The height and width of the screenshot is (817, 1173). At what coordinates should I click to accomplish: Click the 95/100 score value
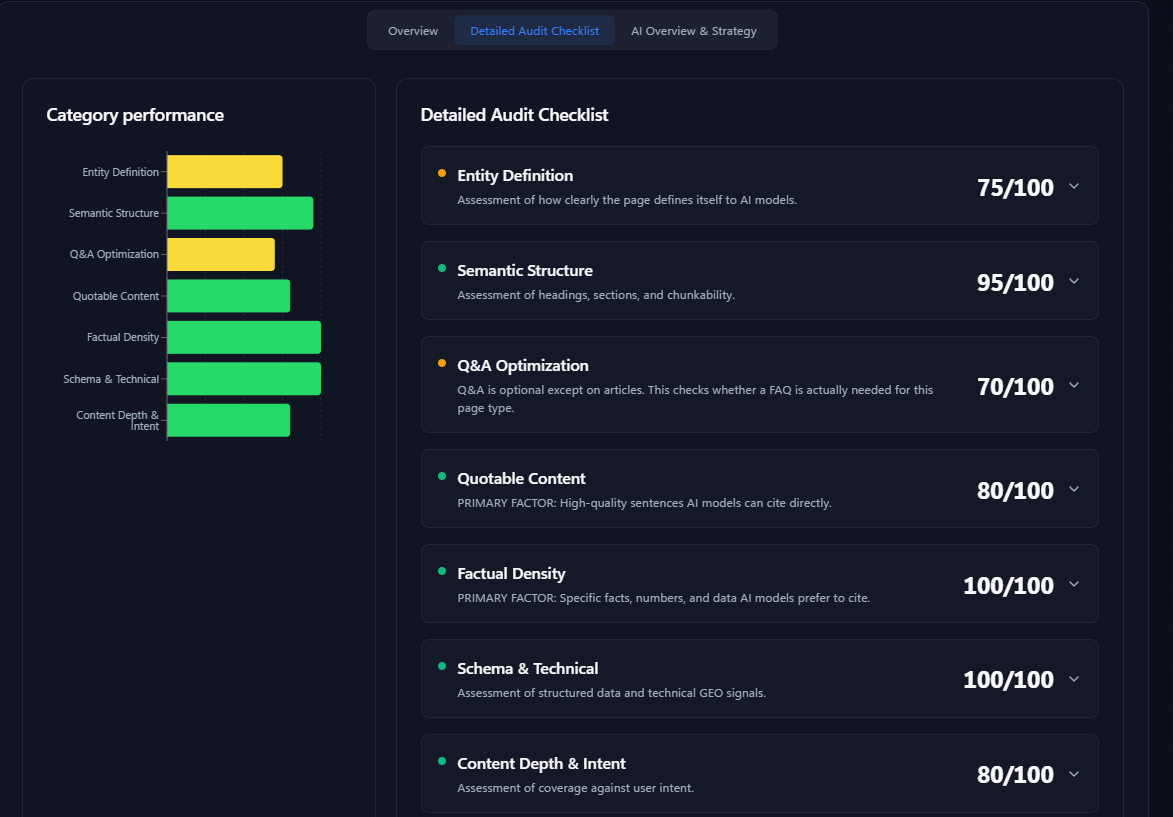click(1015, 282)
